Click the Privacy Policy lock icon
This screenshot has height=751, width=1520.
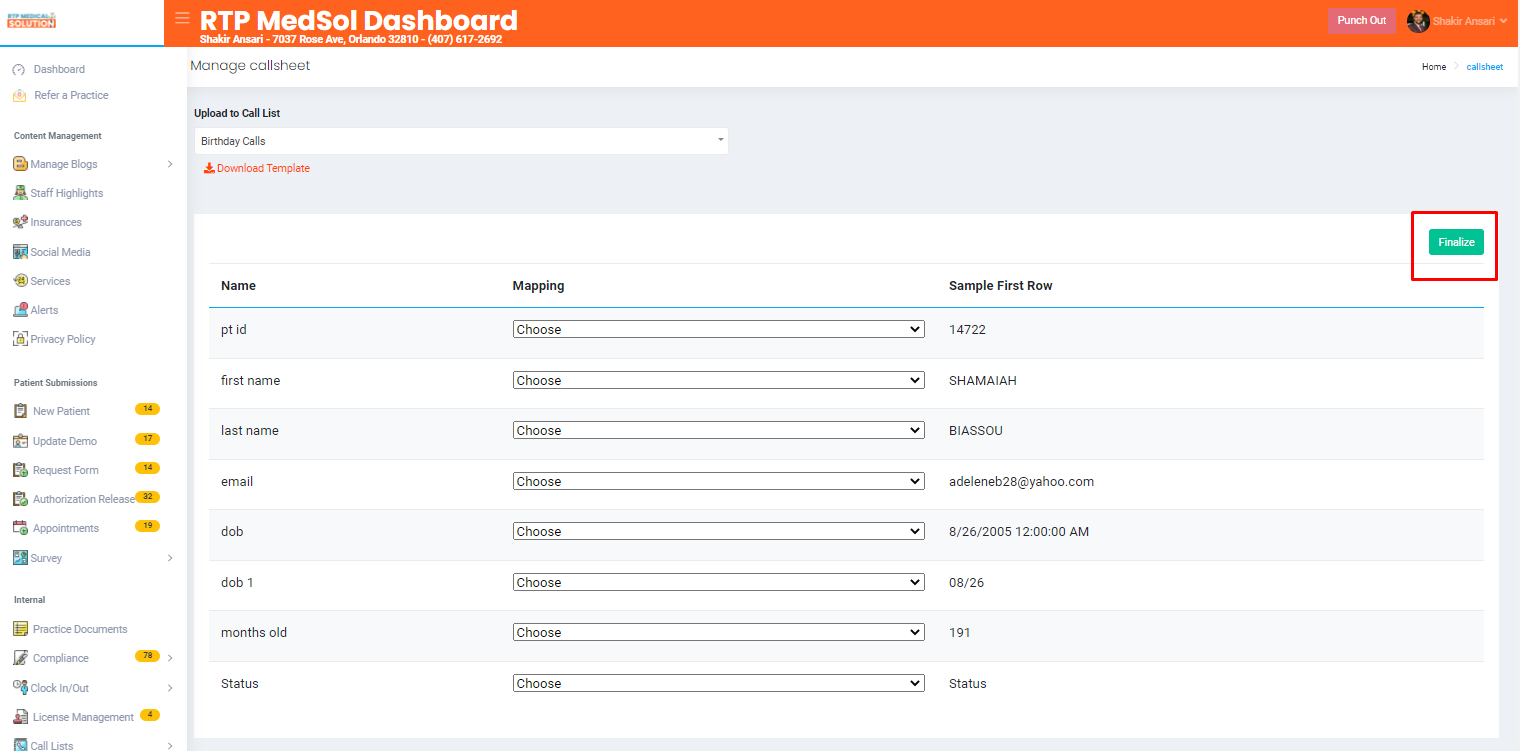20,339
